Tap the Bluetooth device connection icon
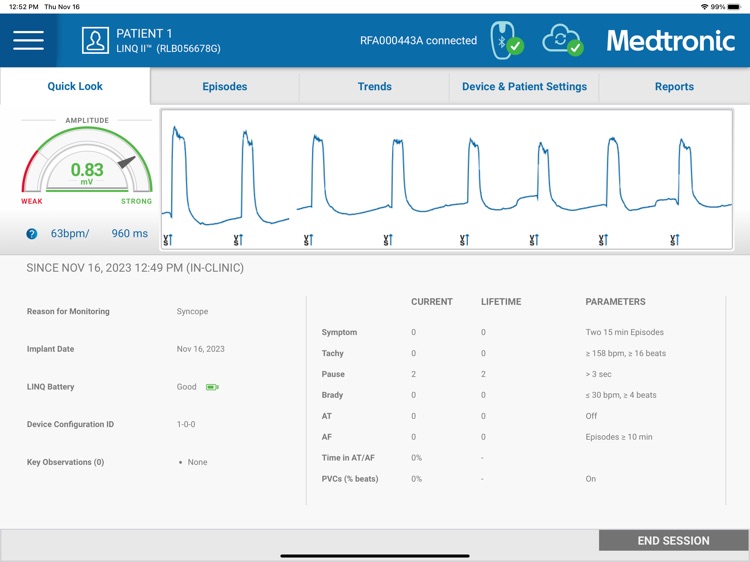 tap(507, 40)
